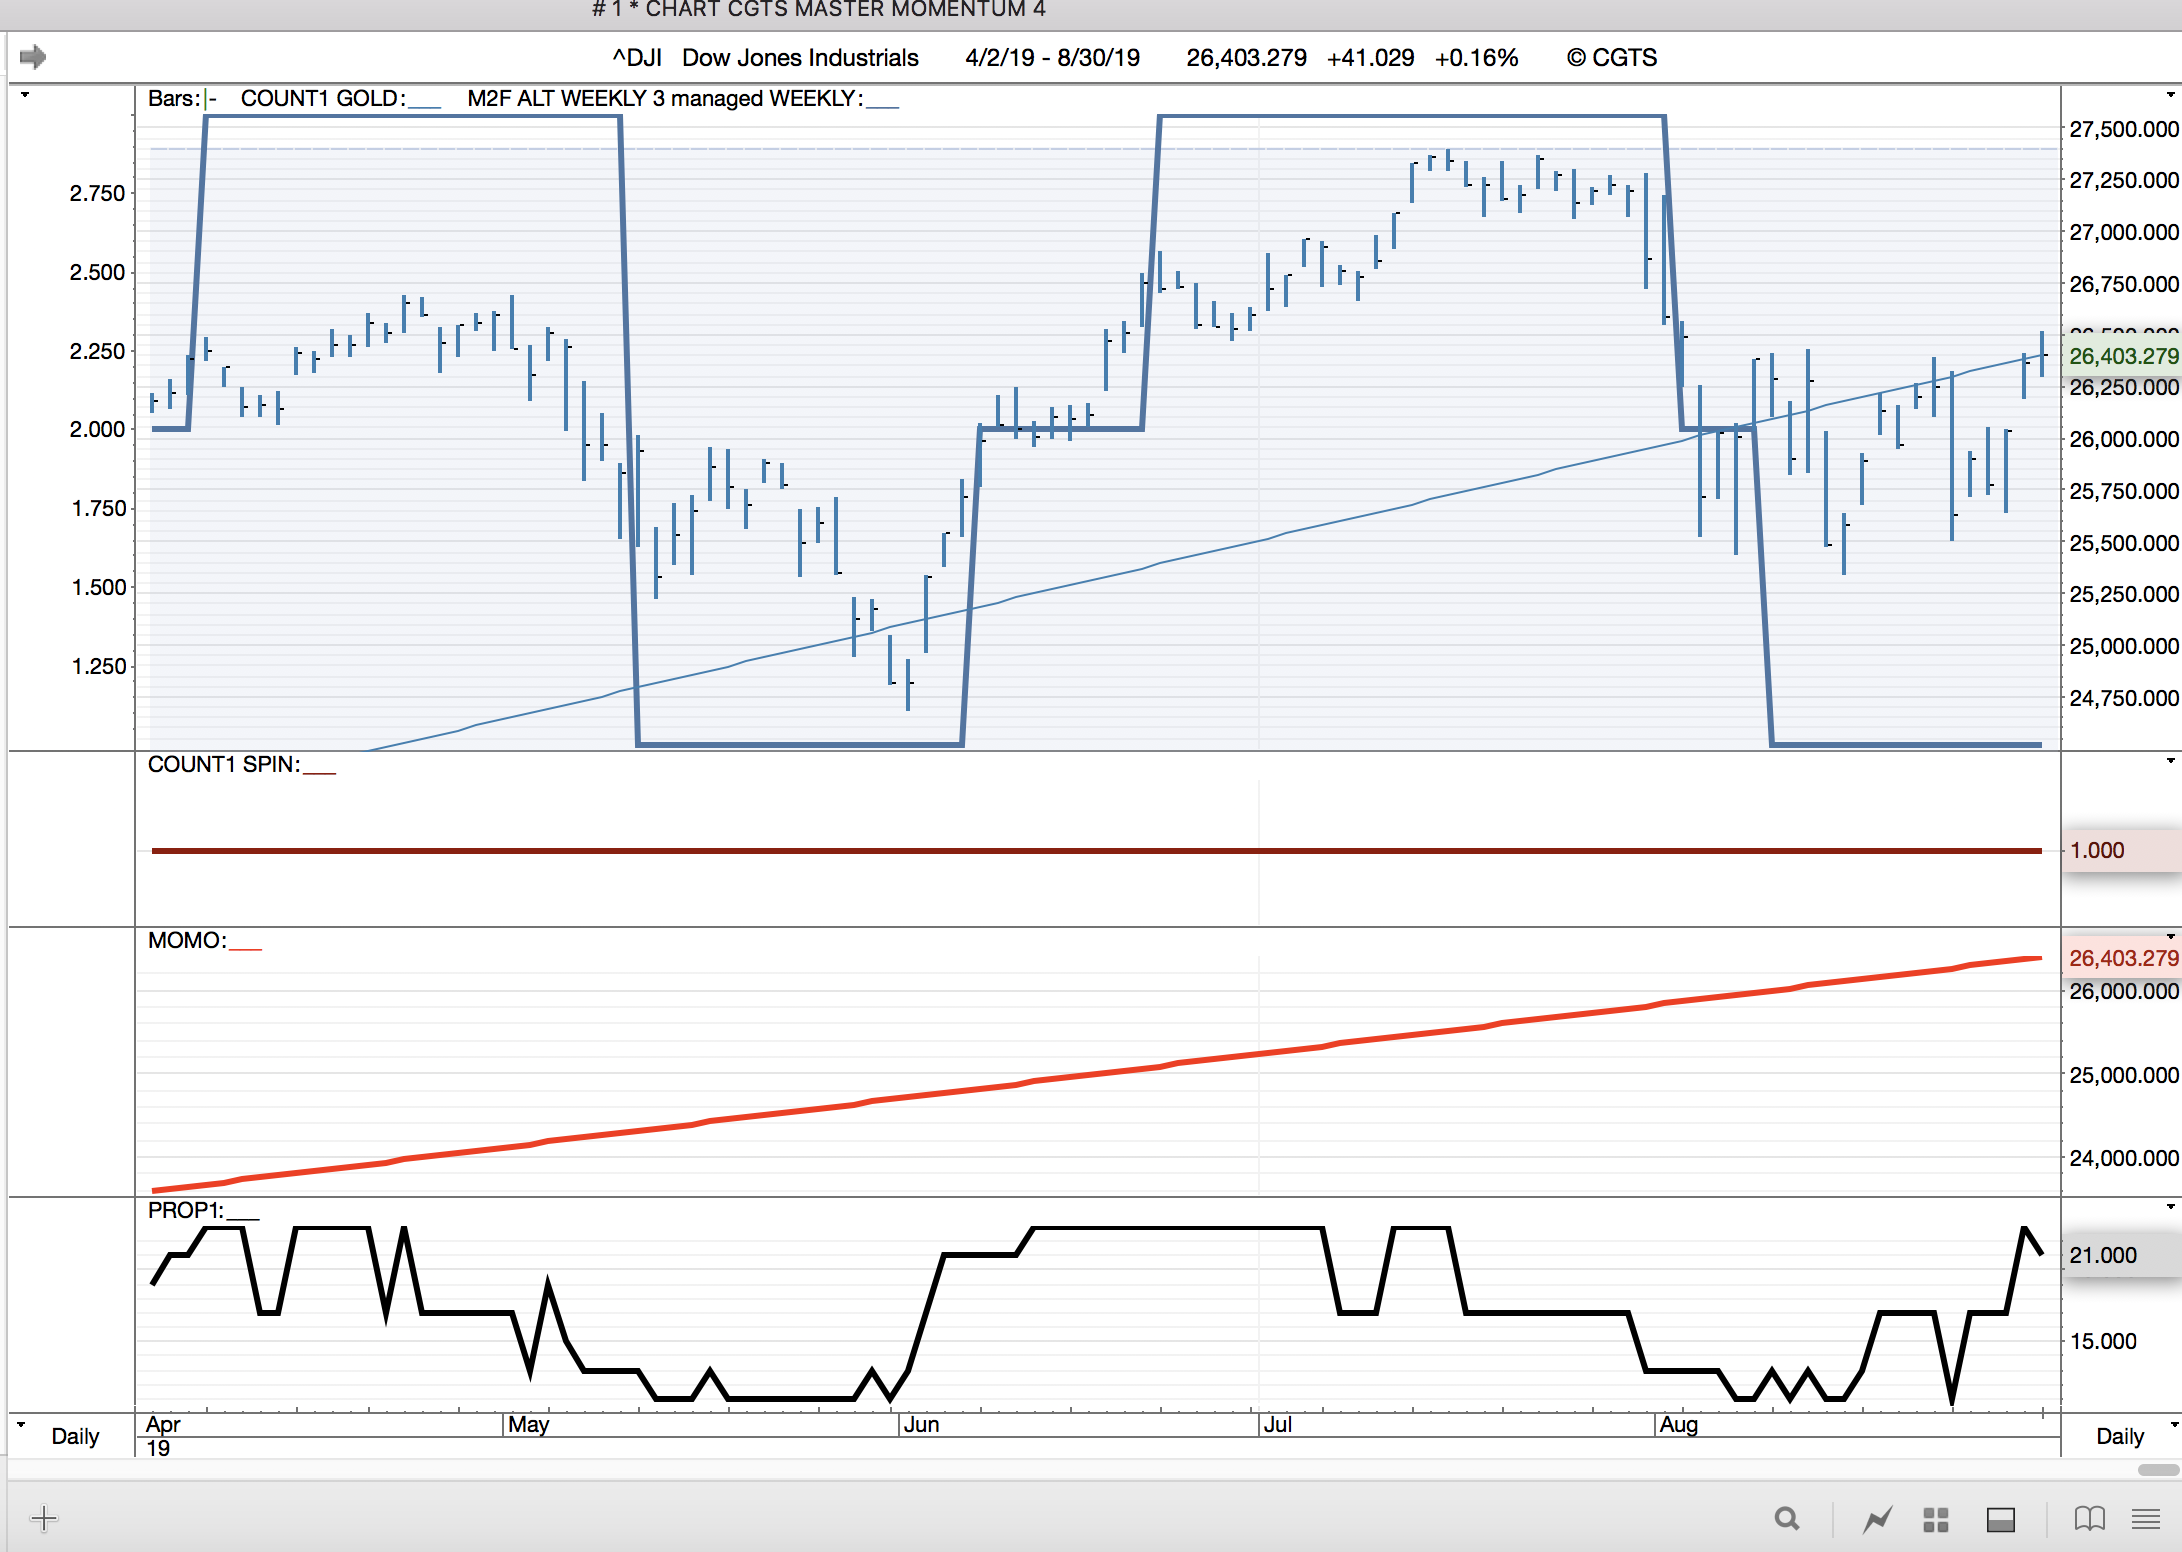Click the horizontal scrollbar thumb
The width and height of the screenshot is (2182, 1552).
point(2157,1470)
